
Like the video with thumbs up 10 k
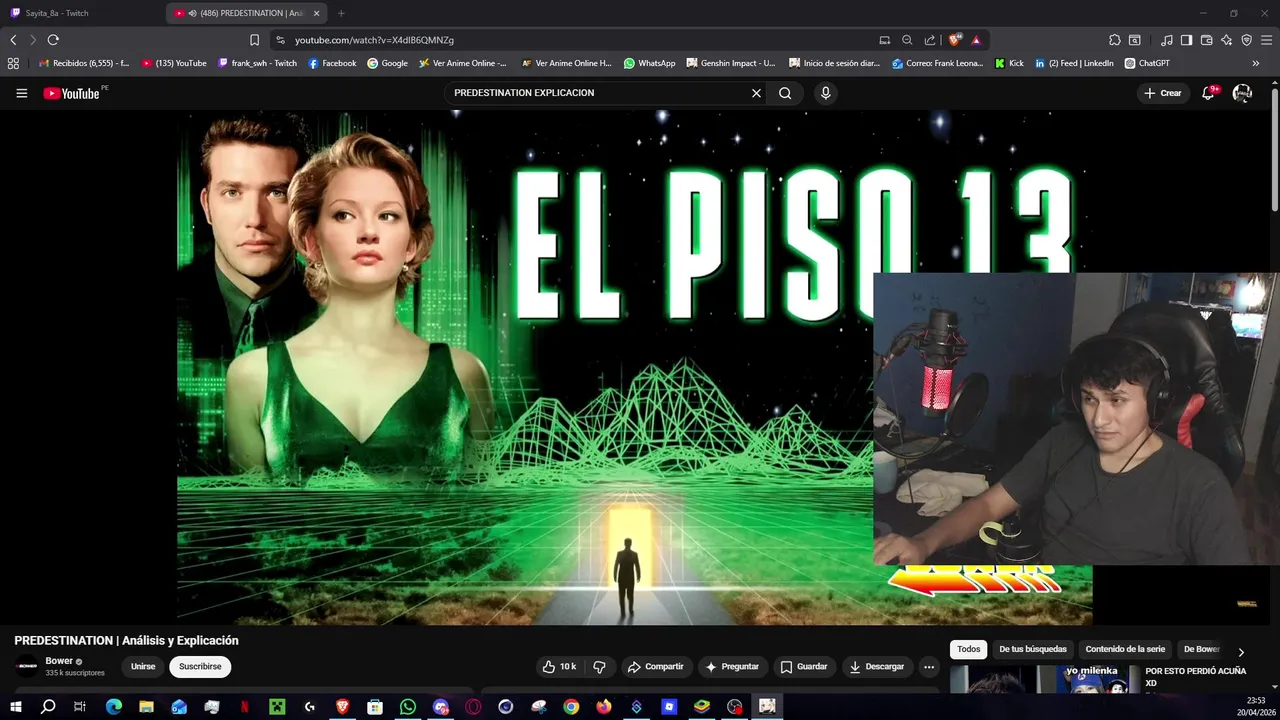559,666
